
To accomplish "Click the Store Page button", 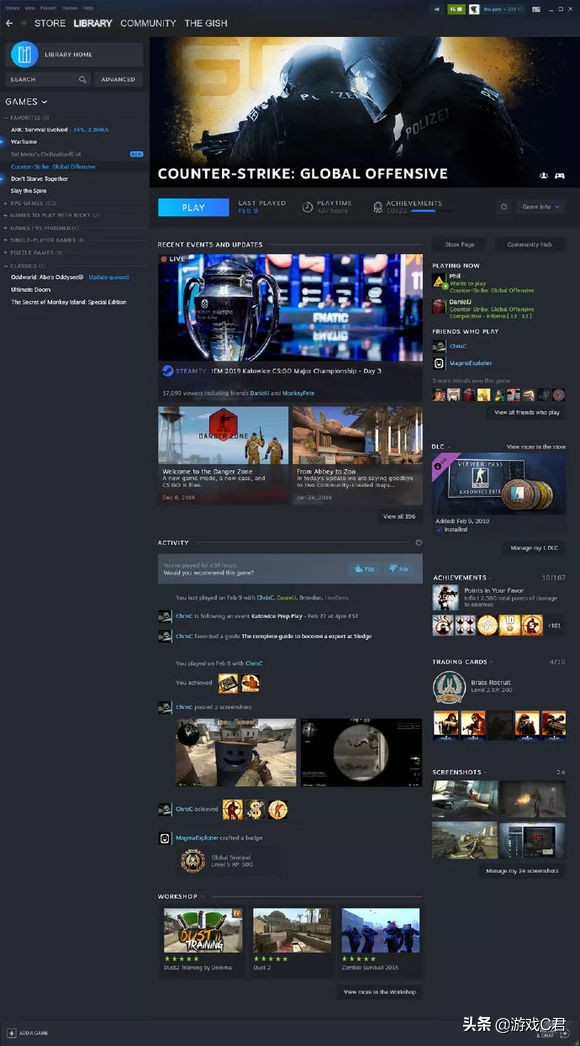I will 459,244.
